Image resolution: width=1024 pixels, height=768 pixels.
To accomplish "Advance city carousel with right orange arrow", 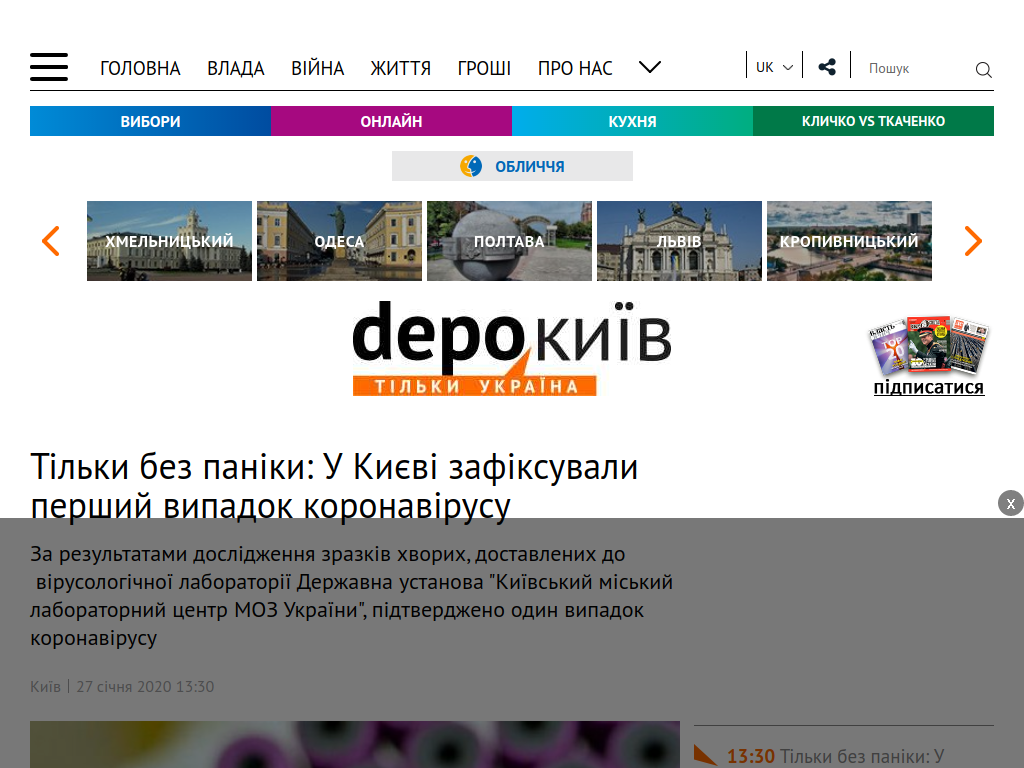I will click(x=973, y=241).
